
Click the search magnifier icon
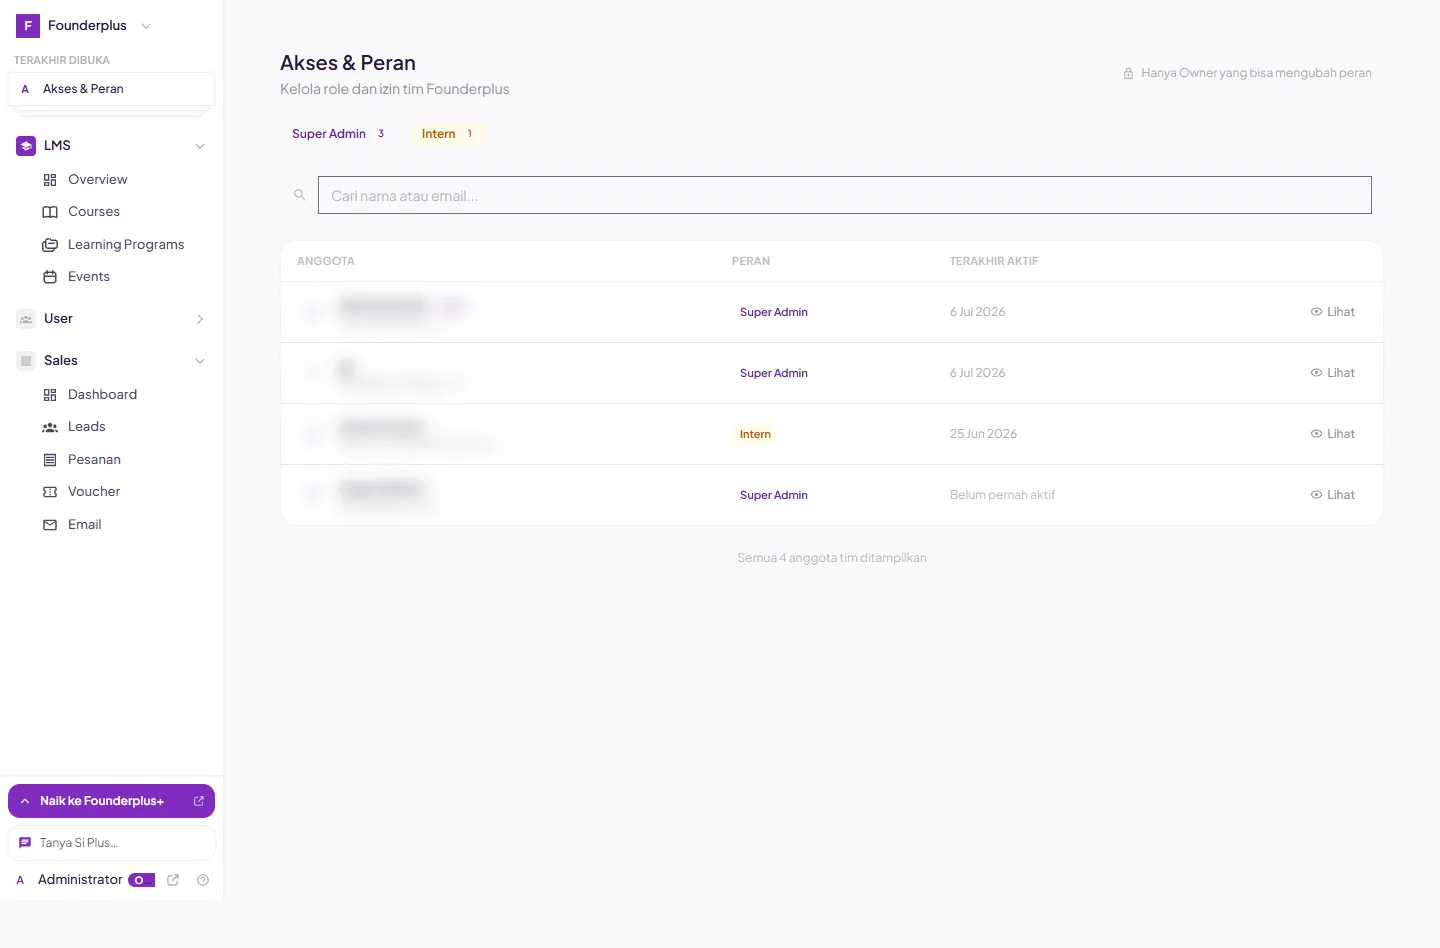(x=299, y=195)
